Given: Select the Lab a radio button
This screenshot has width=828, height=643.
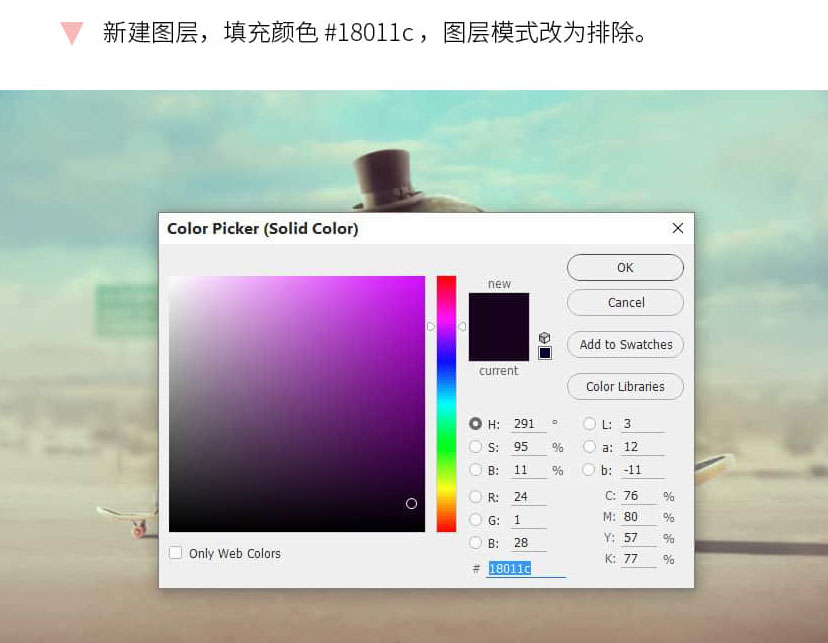Looking at the screenshot, I should click(589, 447).
